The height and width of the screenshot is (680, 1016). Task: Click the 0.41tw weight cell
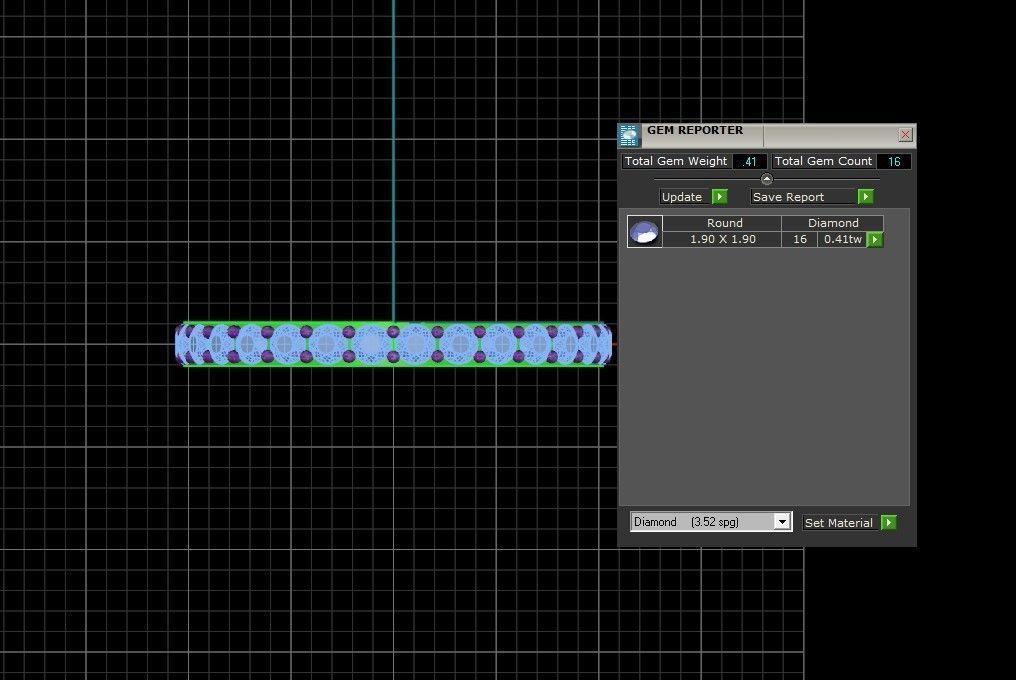tap(842, 239)
